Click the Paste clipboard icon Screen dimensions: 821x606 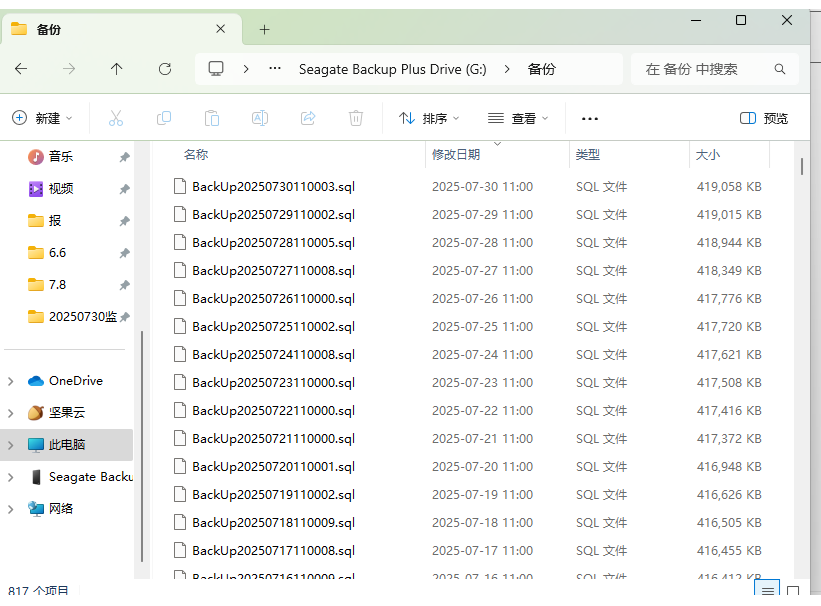(212, 118)
